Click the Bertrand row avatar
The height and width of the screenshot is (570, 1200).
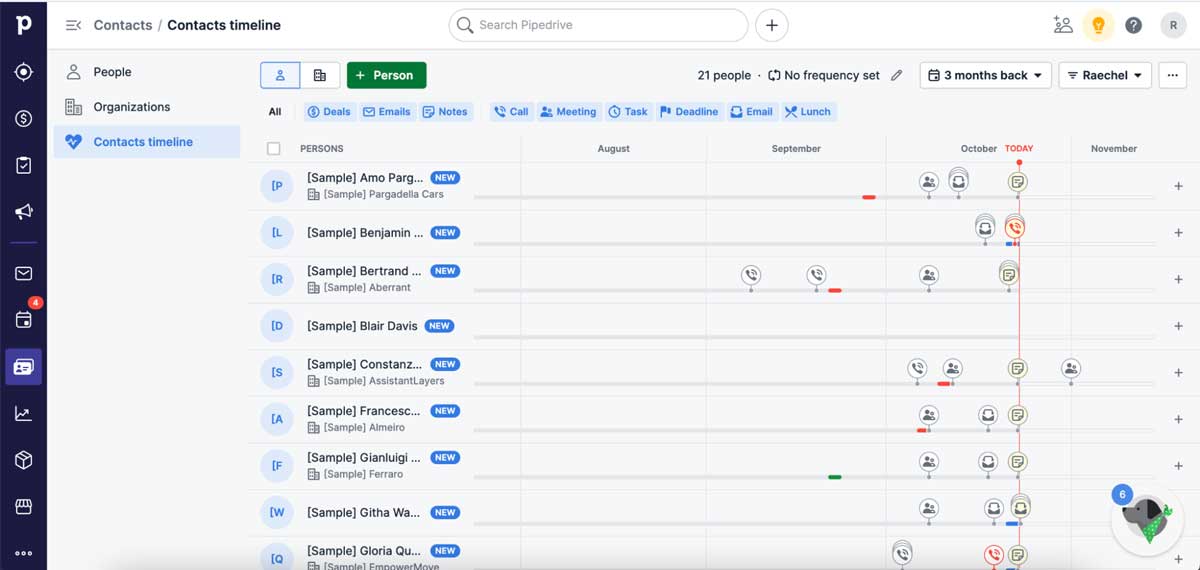277,279
